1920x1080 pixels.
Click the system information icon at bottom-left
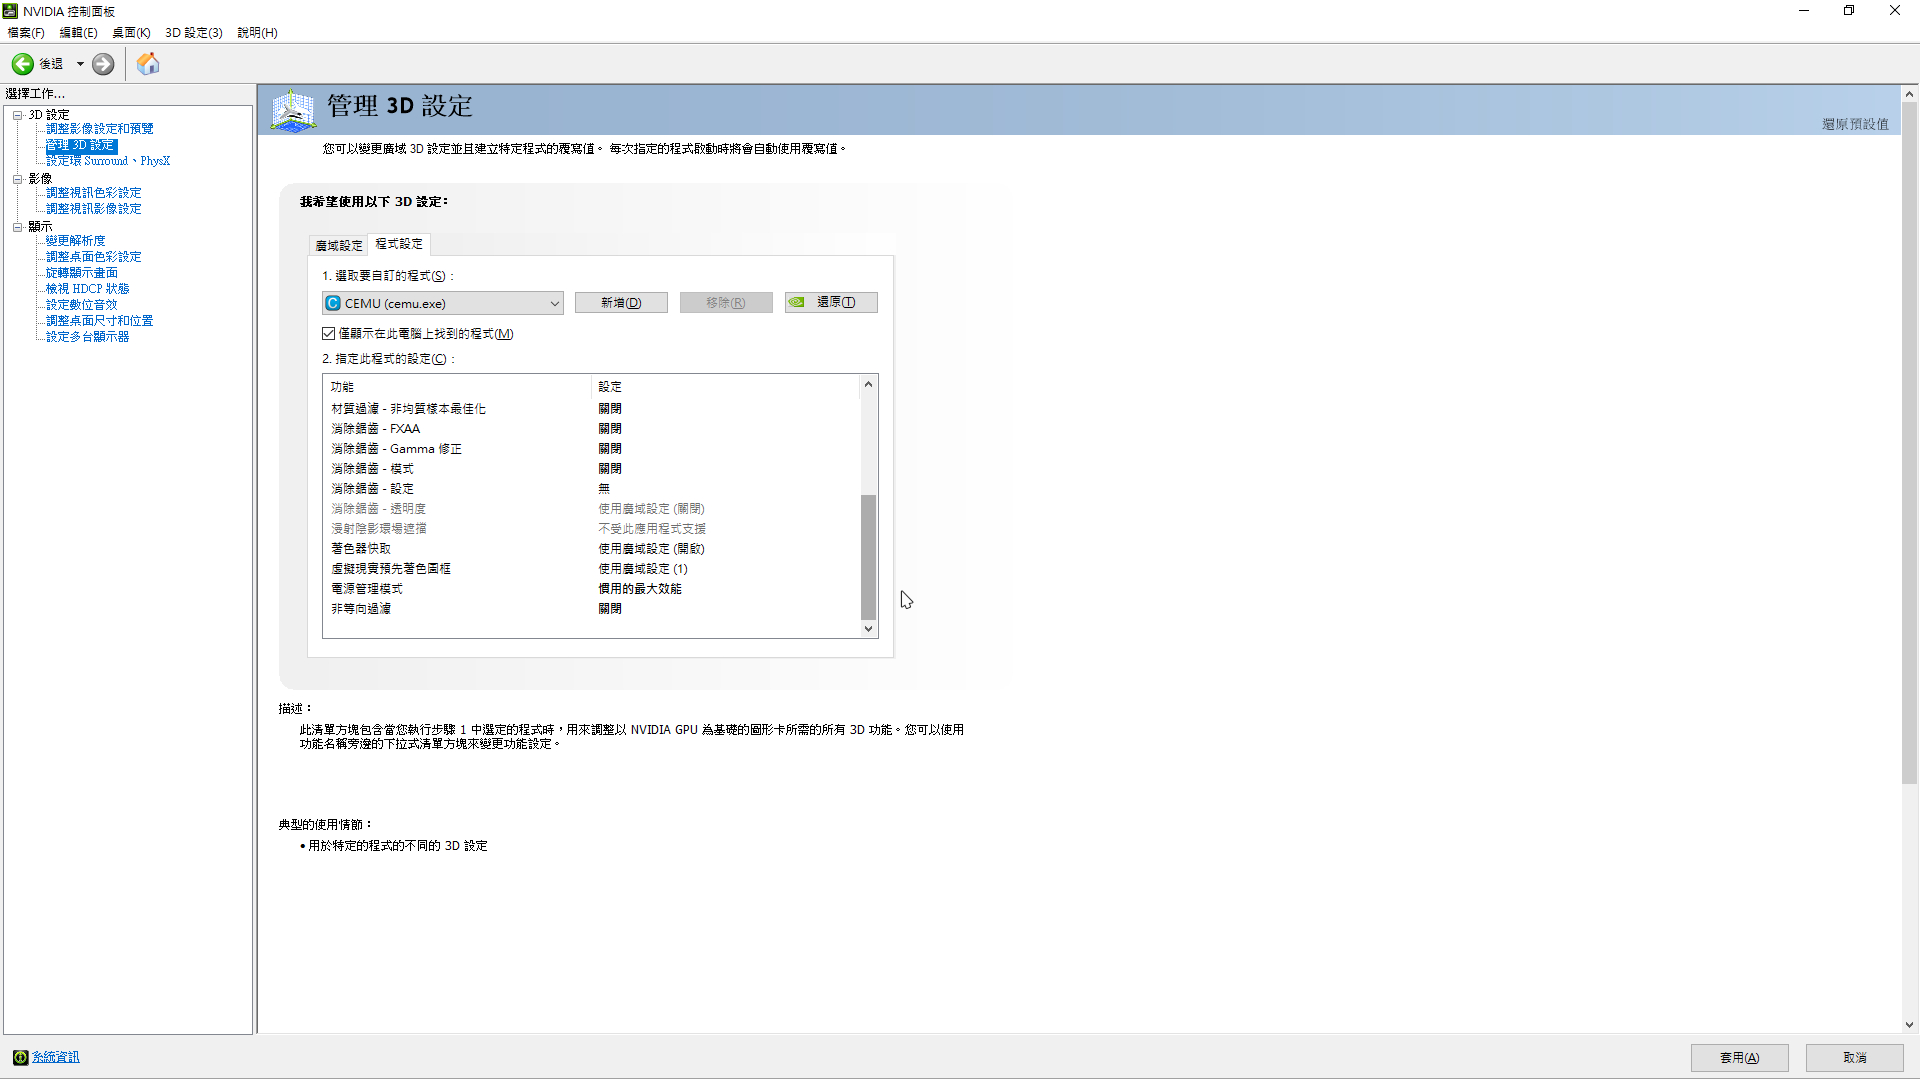20,1057
